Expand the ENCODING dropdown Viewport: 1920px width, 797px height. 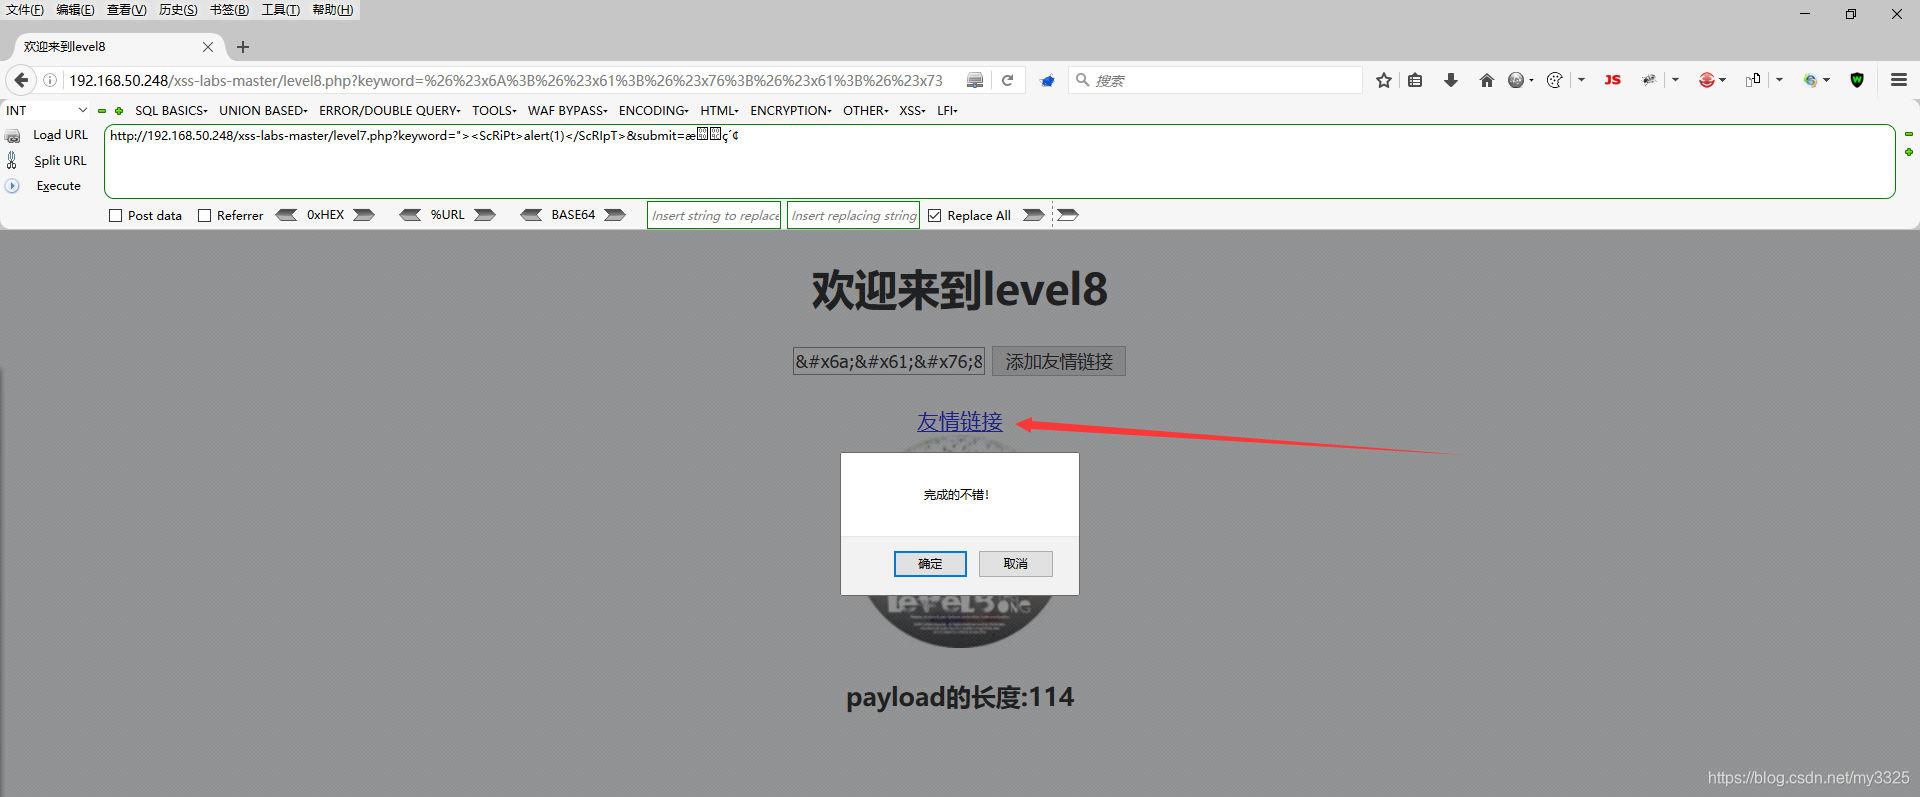[653, 111]
